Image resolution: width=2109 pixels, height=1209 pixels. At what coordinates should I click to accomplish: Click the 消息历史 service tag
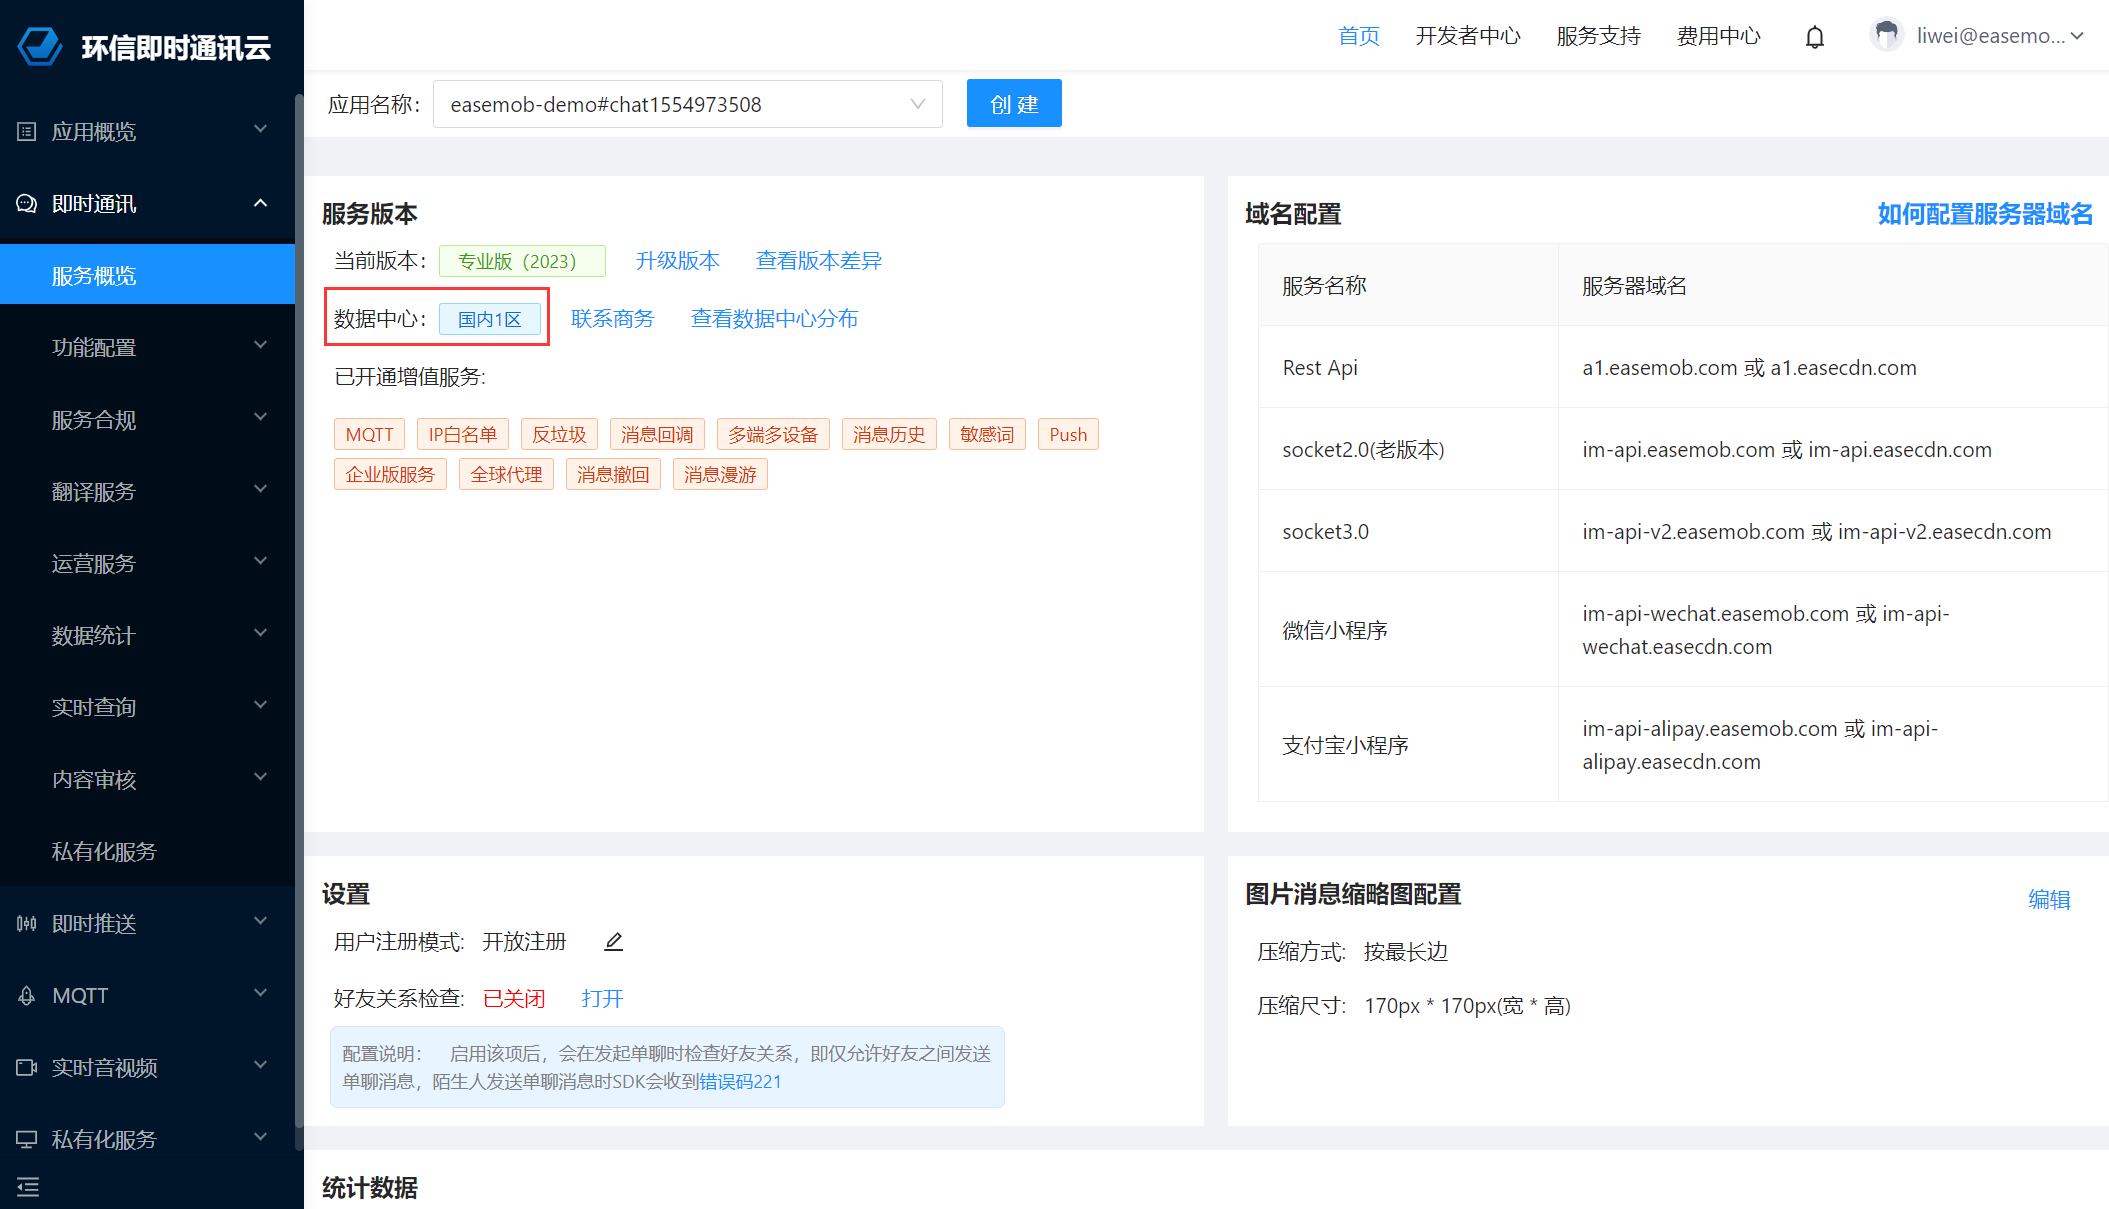889,434
